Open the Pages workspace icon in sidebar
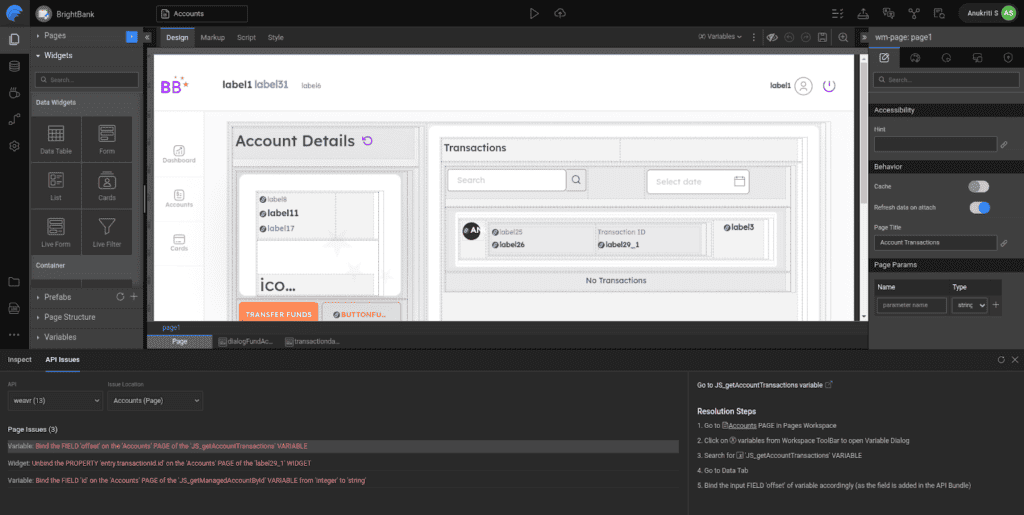The width and height of the screenshot is (1024, 515). click(14, 39)
